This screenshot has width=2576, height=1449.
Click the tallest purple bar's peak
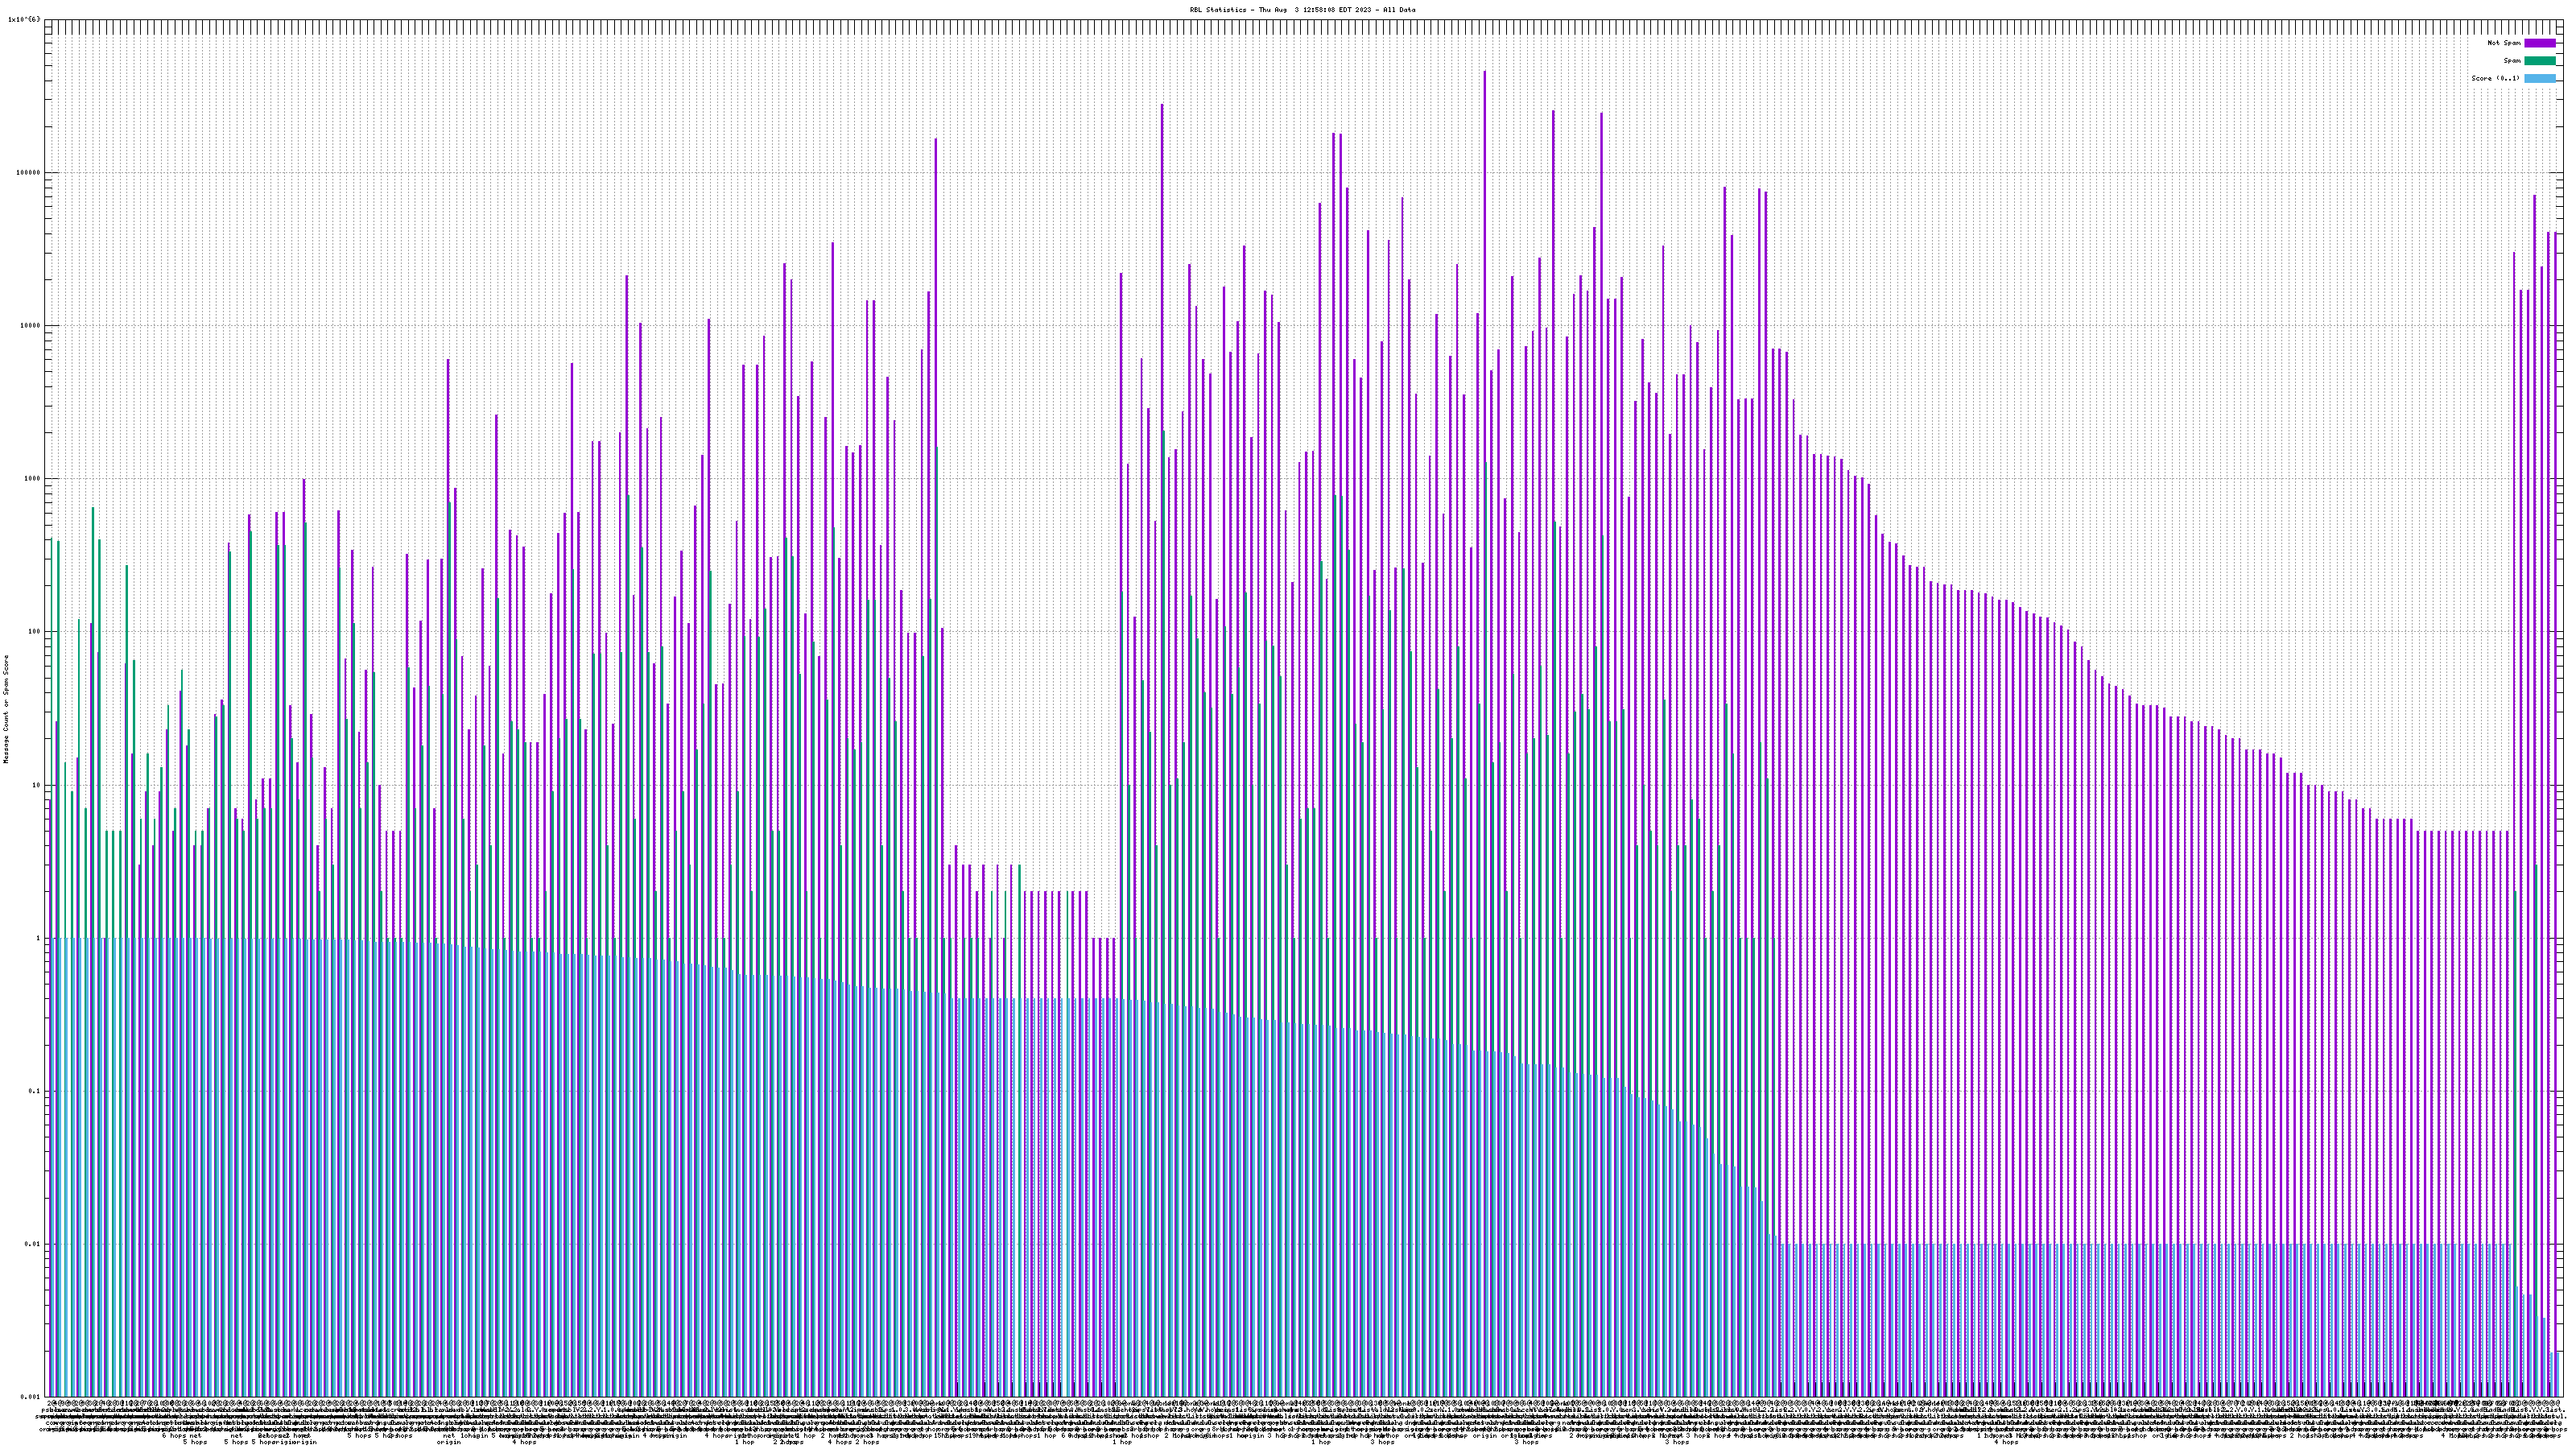[x=1484, y=73]
